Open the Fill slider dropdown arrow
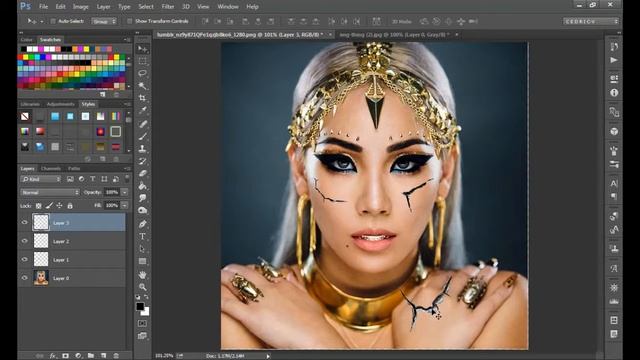Viewport: 640px width, 360px height. 124,205
